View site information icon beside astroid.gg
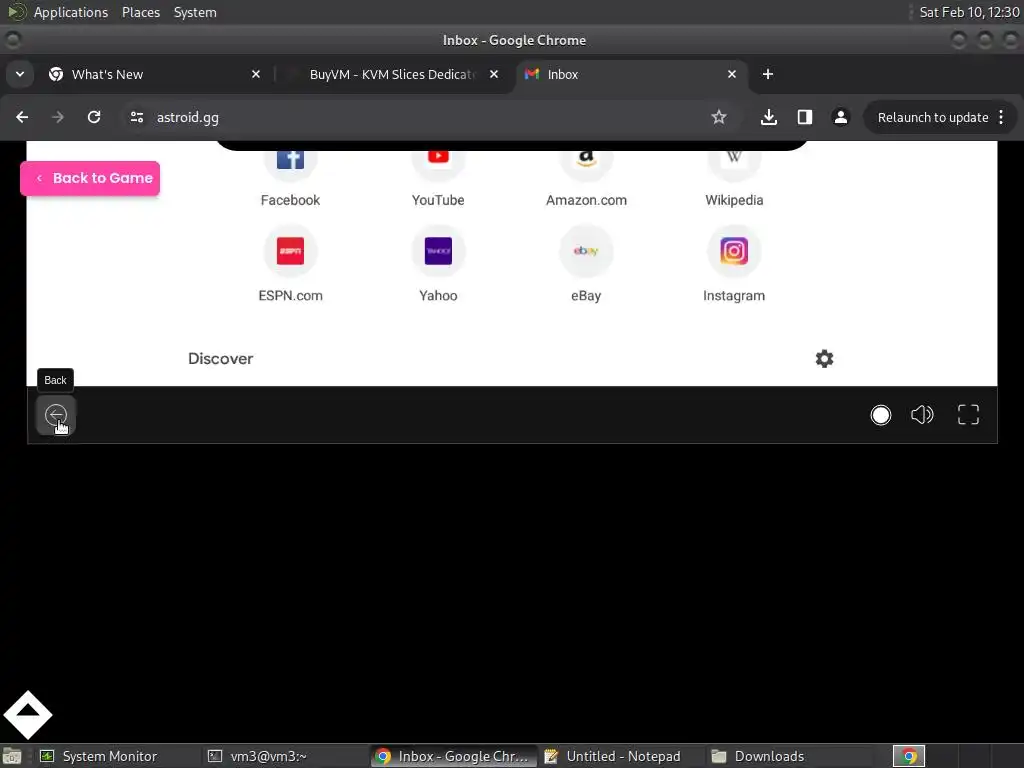 coord(136,117)
